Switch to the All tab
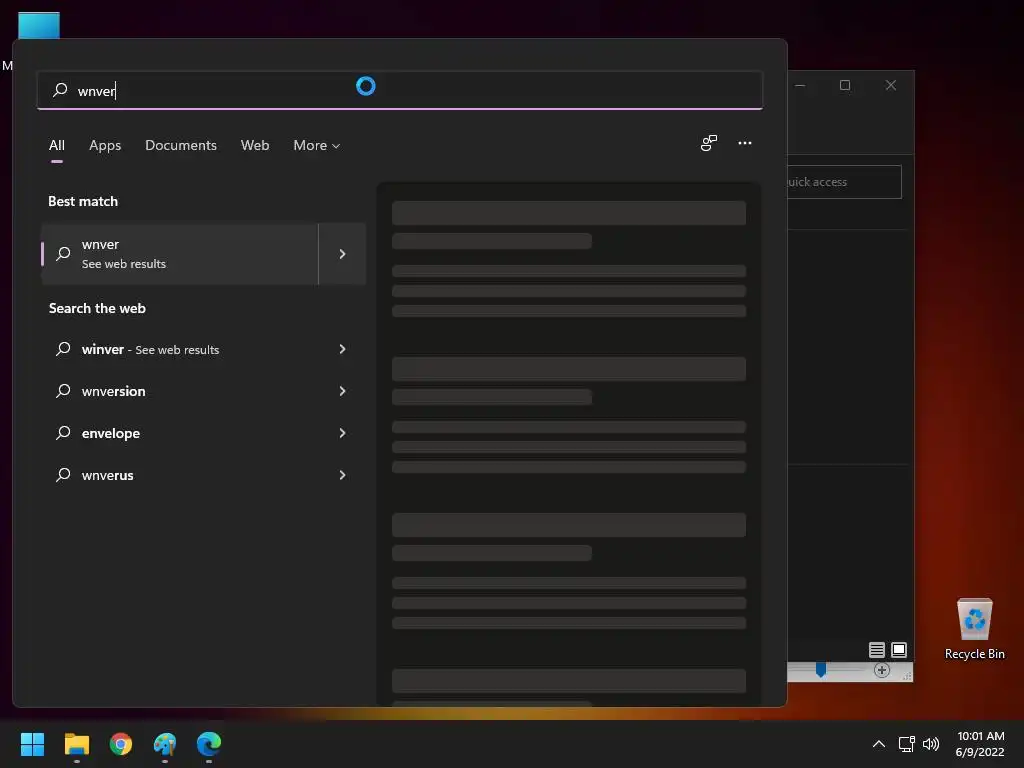 (x=57, y=145)
